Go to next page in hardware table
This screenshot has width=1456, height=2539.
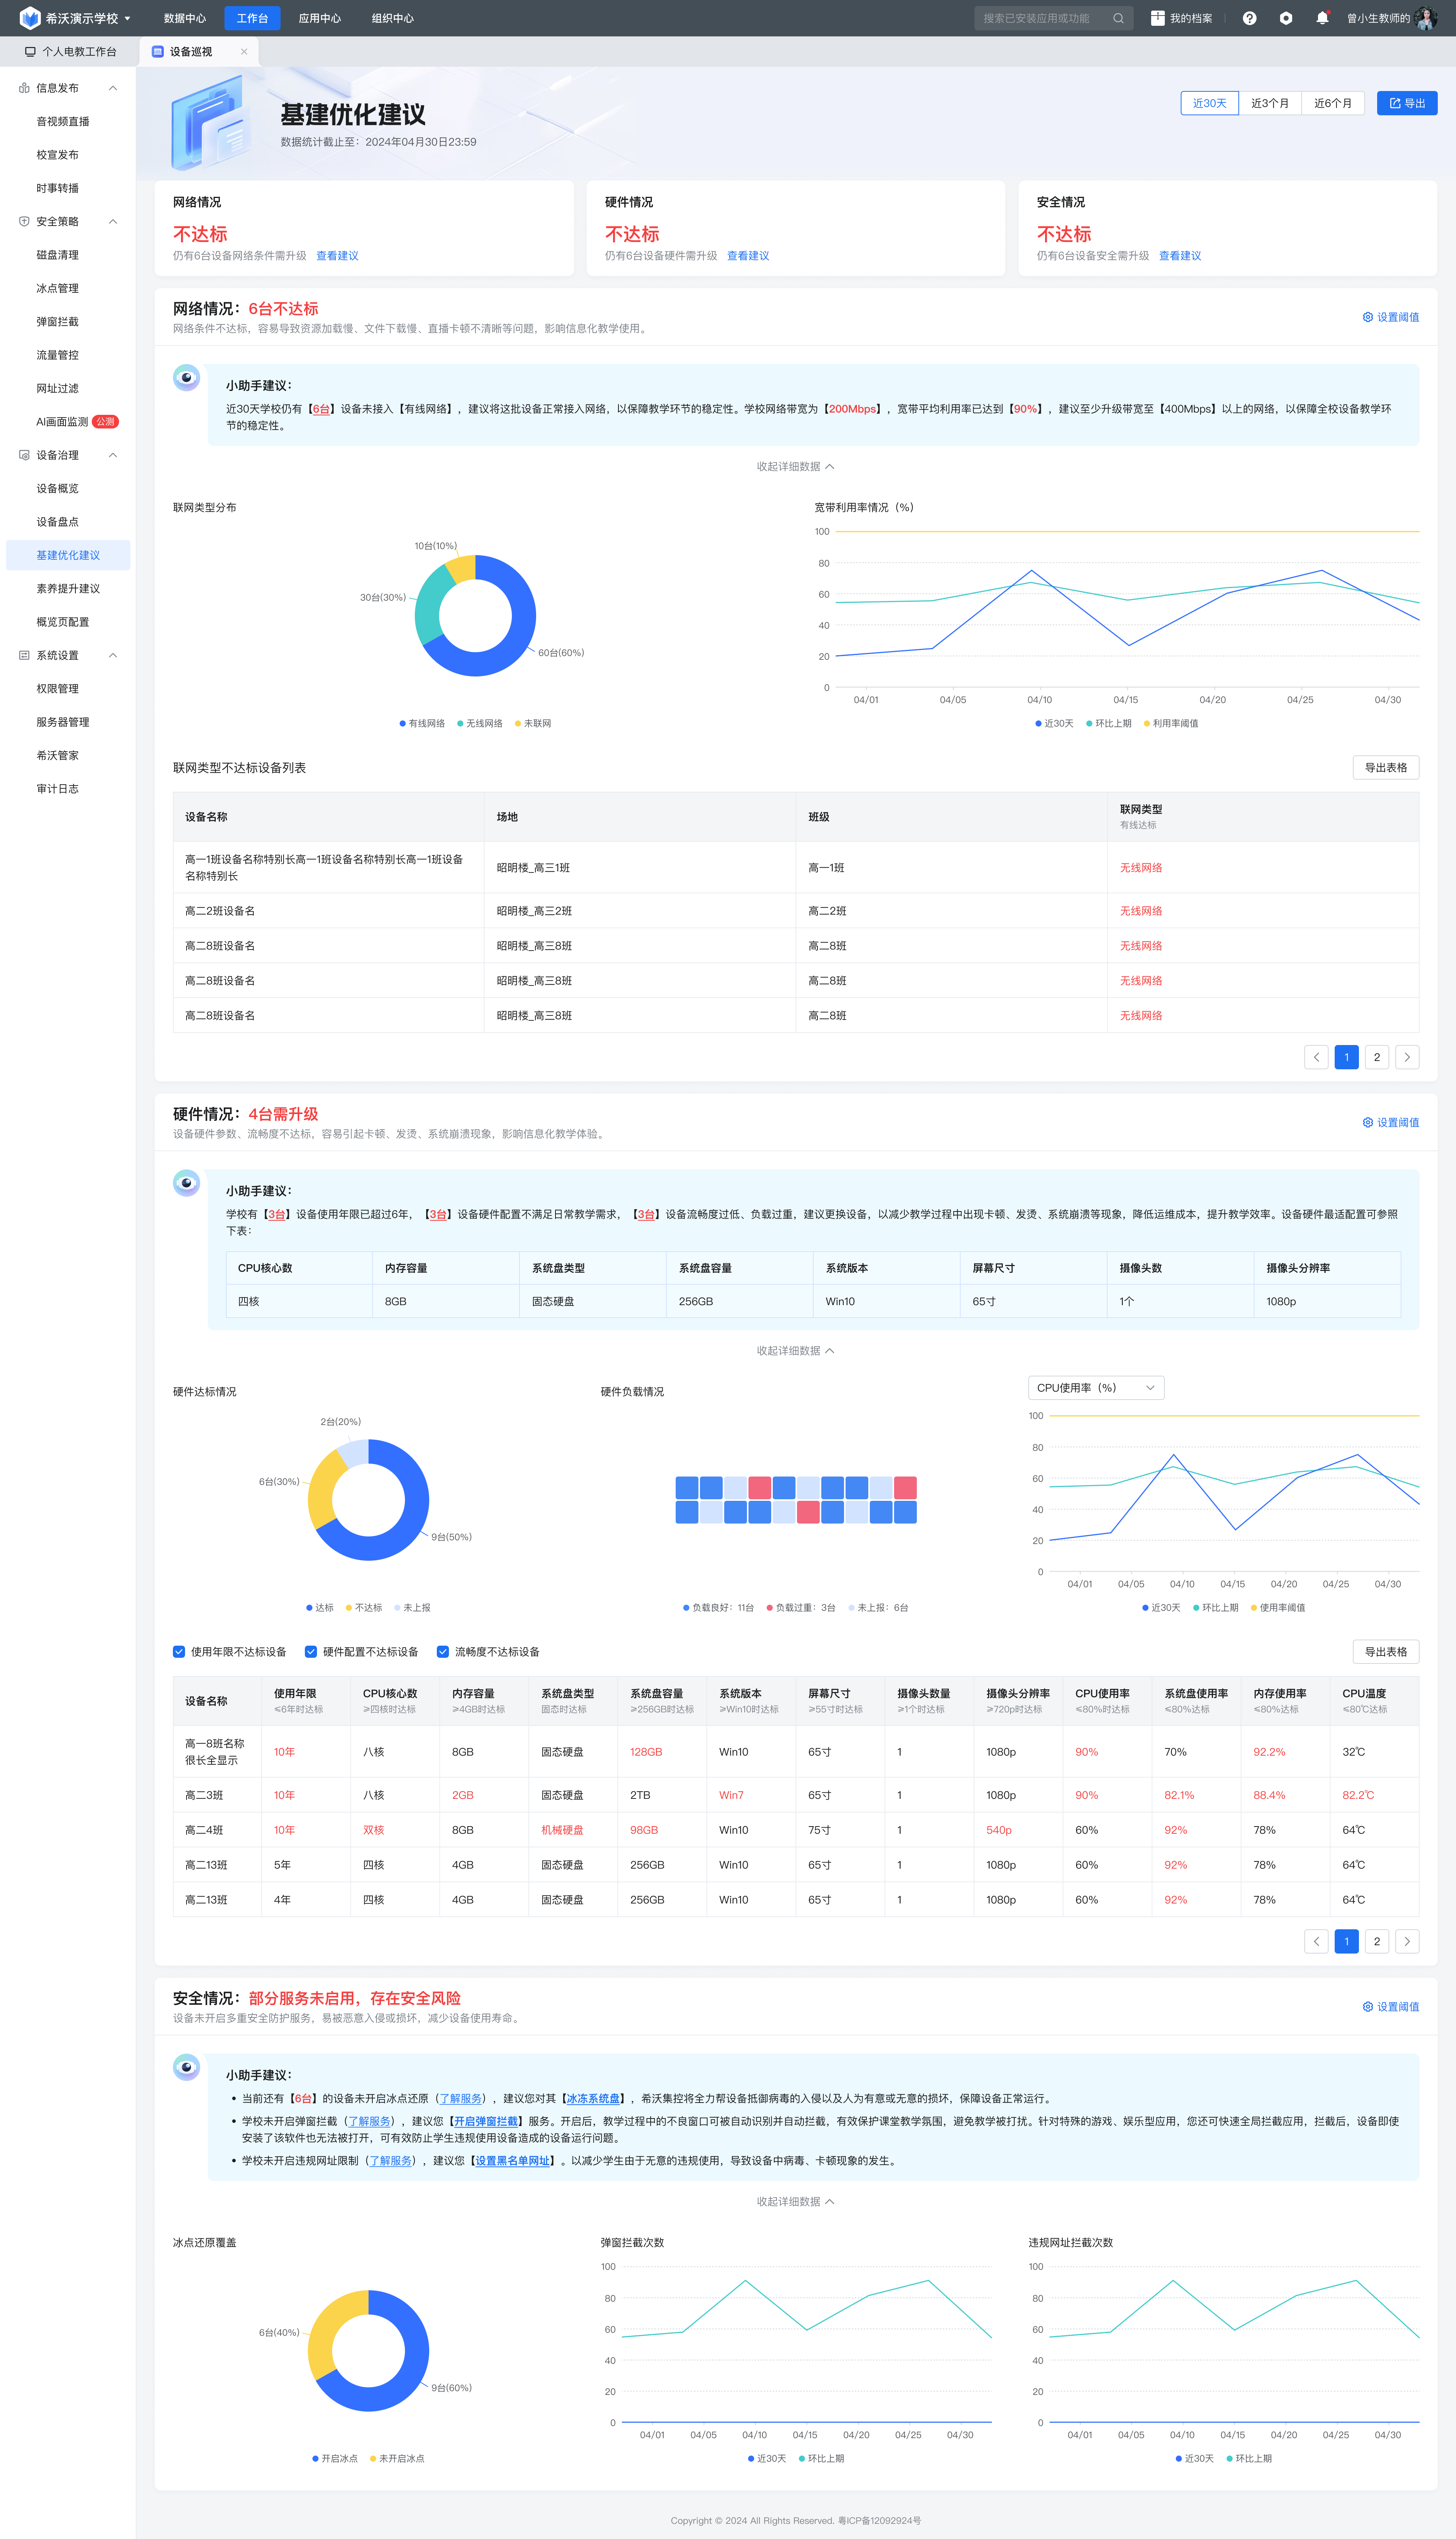(x=1407, y=1941)
